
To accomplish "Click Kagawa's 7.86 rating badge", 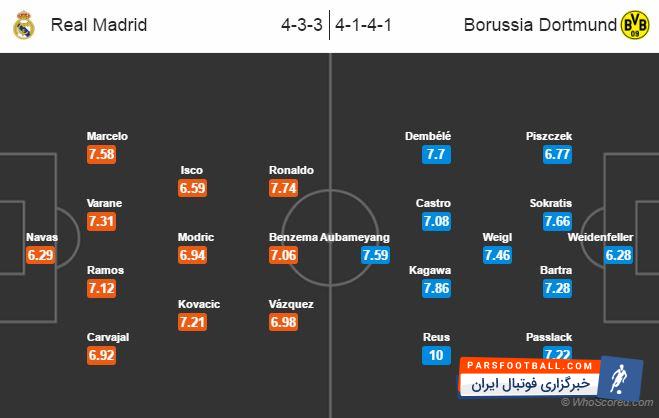I will pos(437,288).
